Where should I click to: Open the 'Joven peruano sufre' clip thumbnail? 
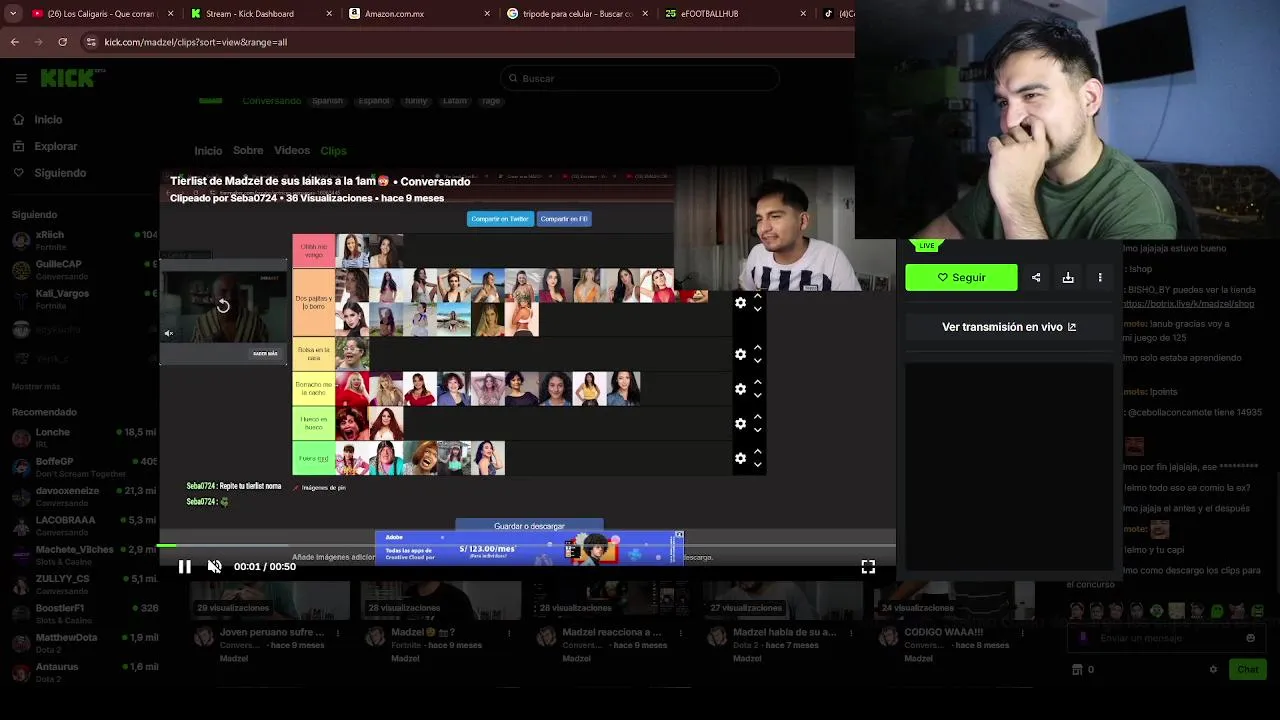pyautogui.click(x=270, y=600)
